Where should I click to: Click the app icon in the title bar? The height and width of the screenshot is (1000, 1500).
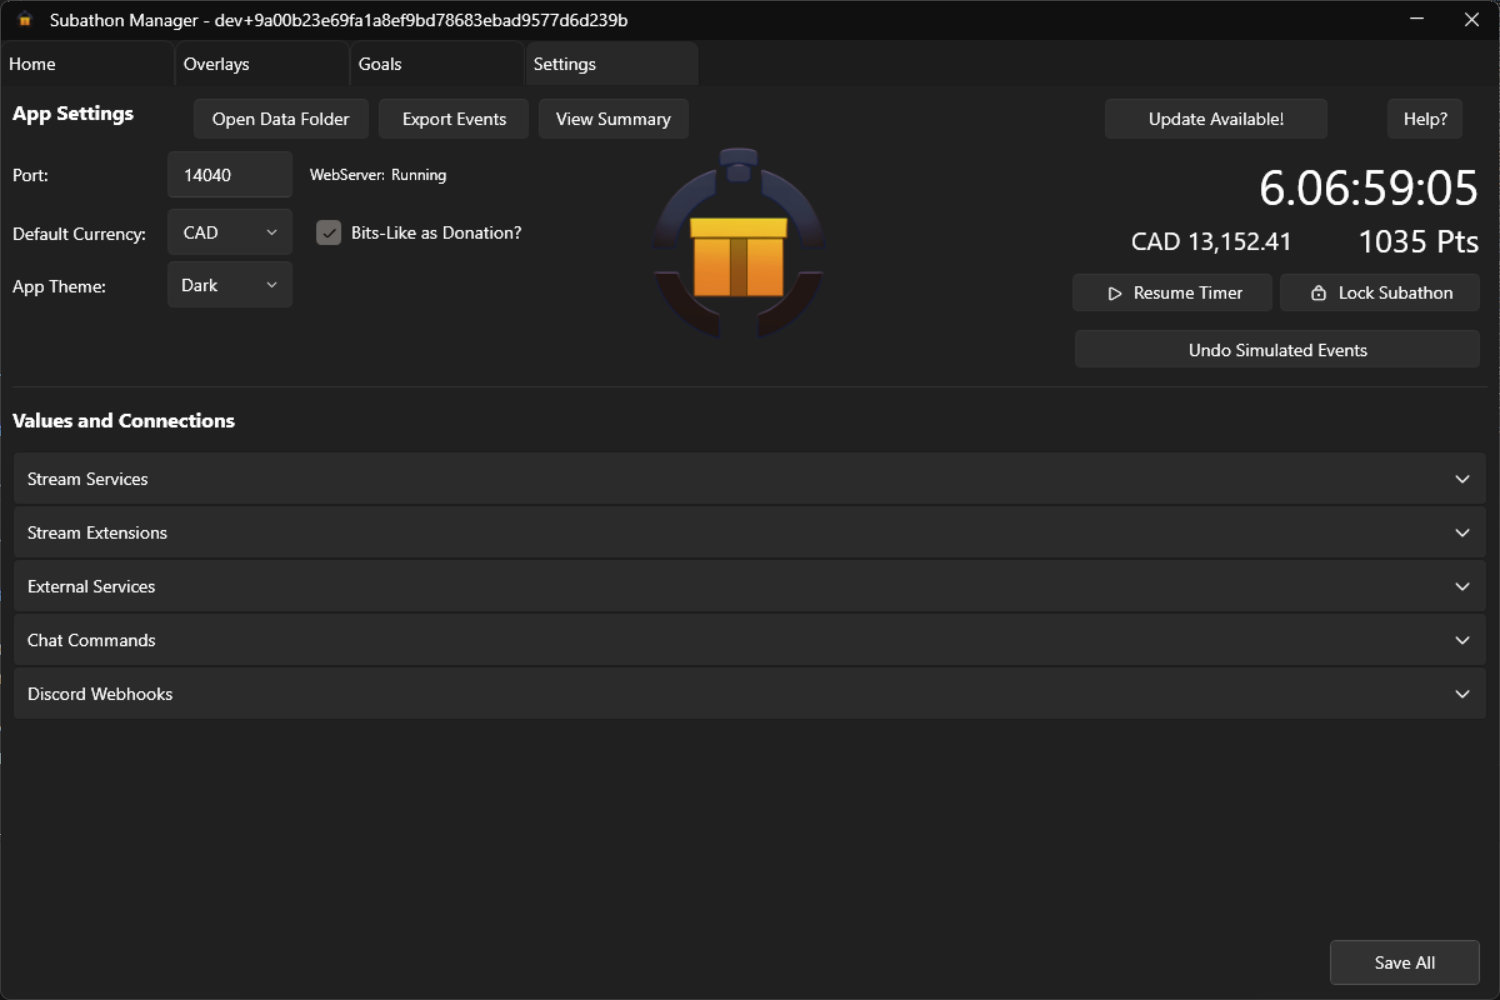click(25, 20)
